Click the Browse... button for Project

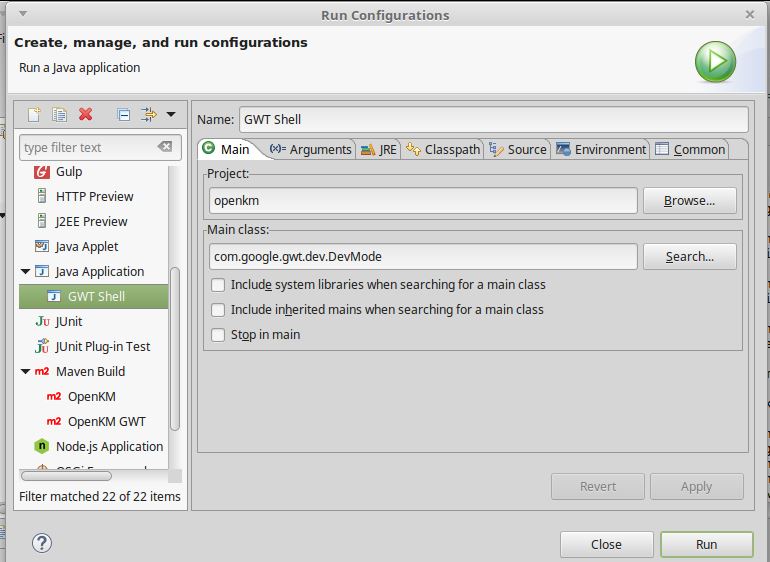tap(689, 200)
